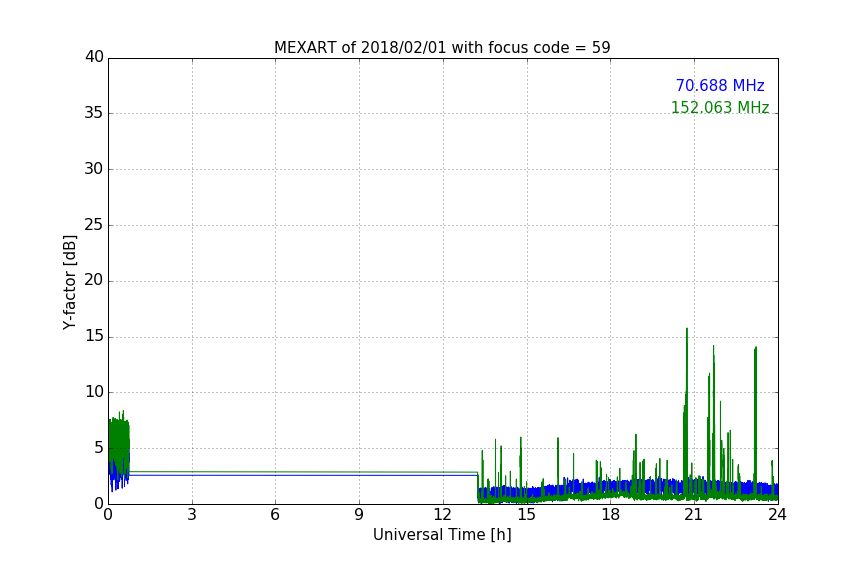The height and width of the screenshot is (576, 864).
Task: Click the x-axis tick label '6'
Action: pyautogui.click(x=275, y=515)
